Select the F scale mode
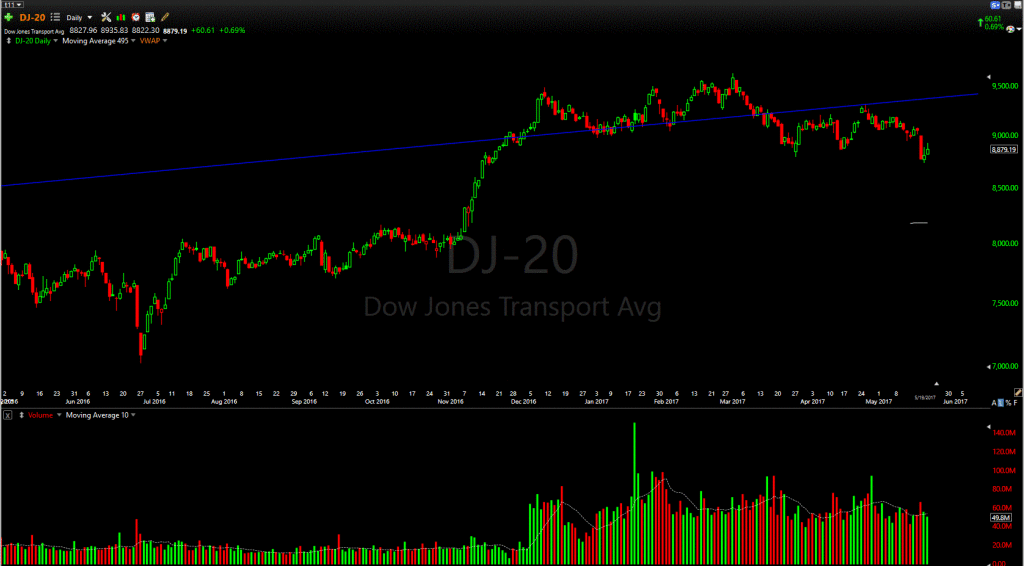1024x566 pixels. (1016, 403)
